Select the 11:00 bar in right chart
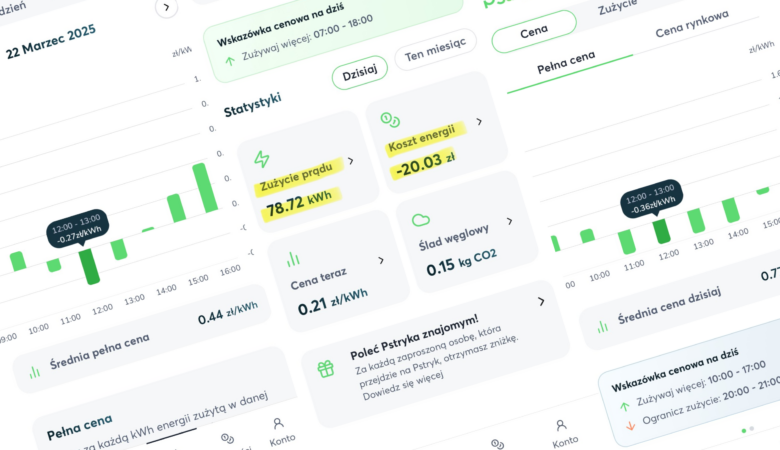This screenshot has width=780, height=450. pyautogui.click(x=627, y=242)
